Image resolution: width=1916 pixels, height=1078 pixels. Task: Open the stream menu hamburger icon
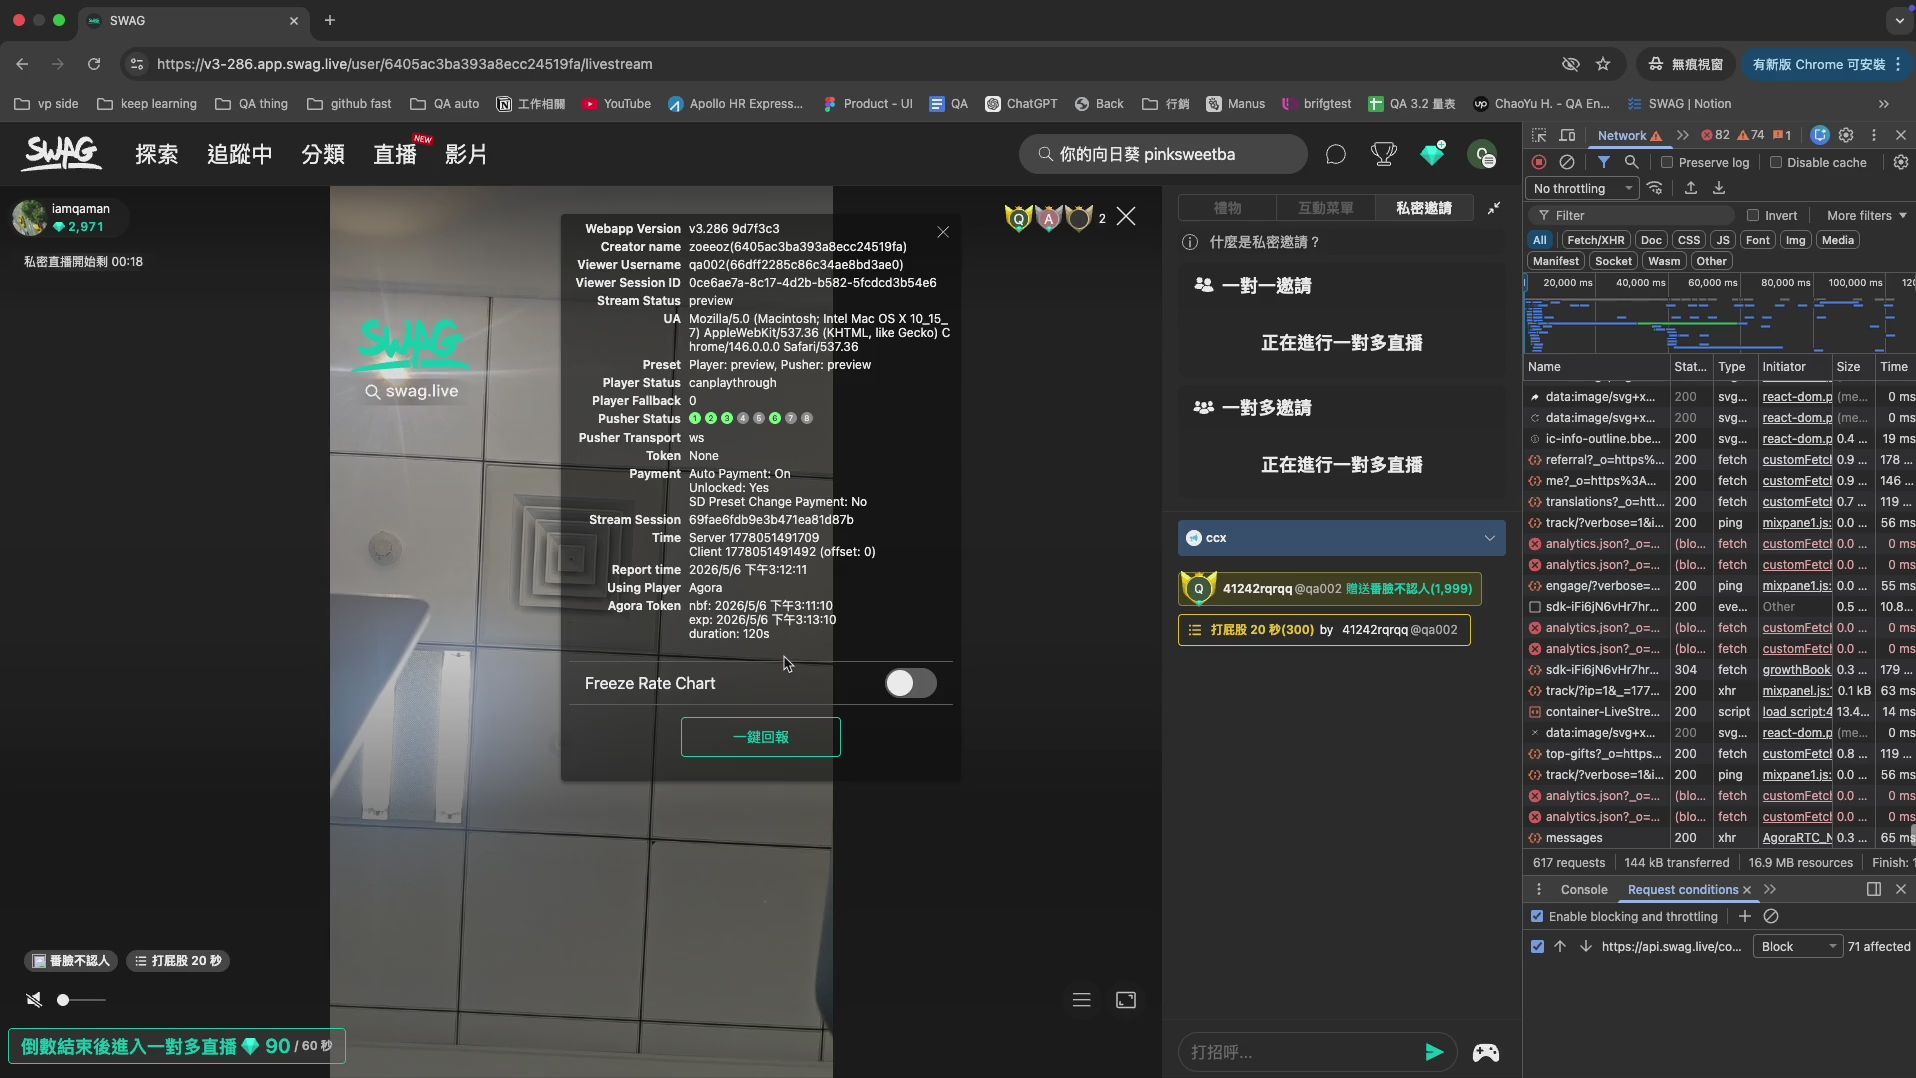pos(1081,1000)
